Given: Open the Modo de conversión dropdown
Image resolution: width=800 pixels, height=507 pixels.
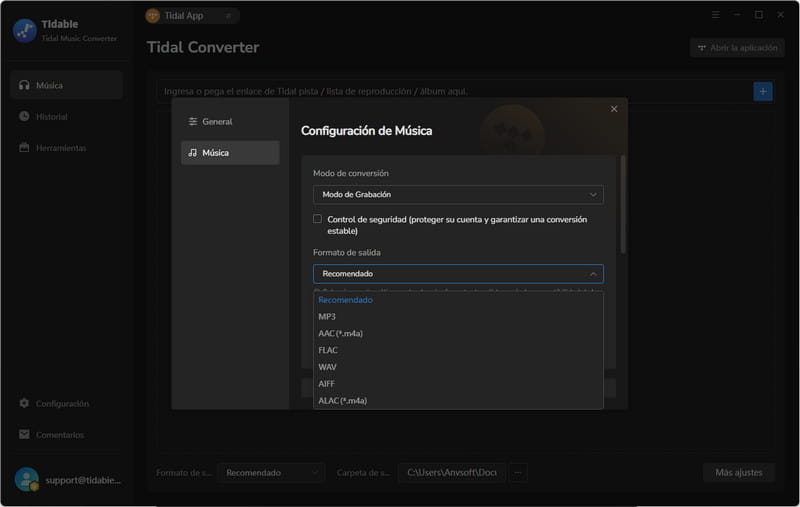Looking at the screenshot, I should pyautogui.click(x=458, y=195).
